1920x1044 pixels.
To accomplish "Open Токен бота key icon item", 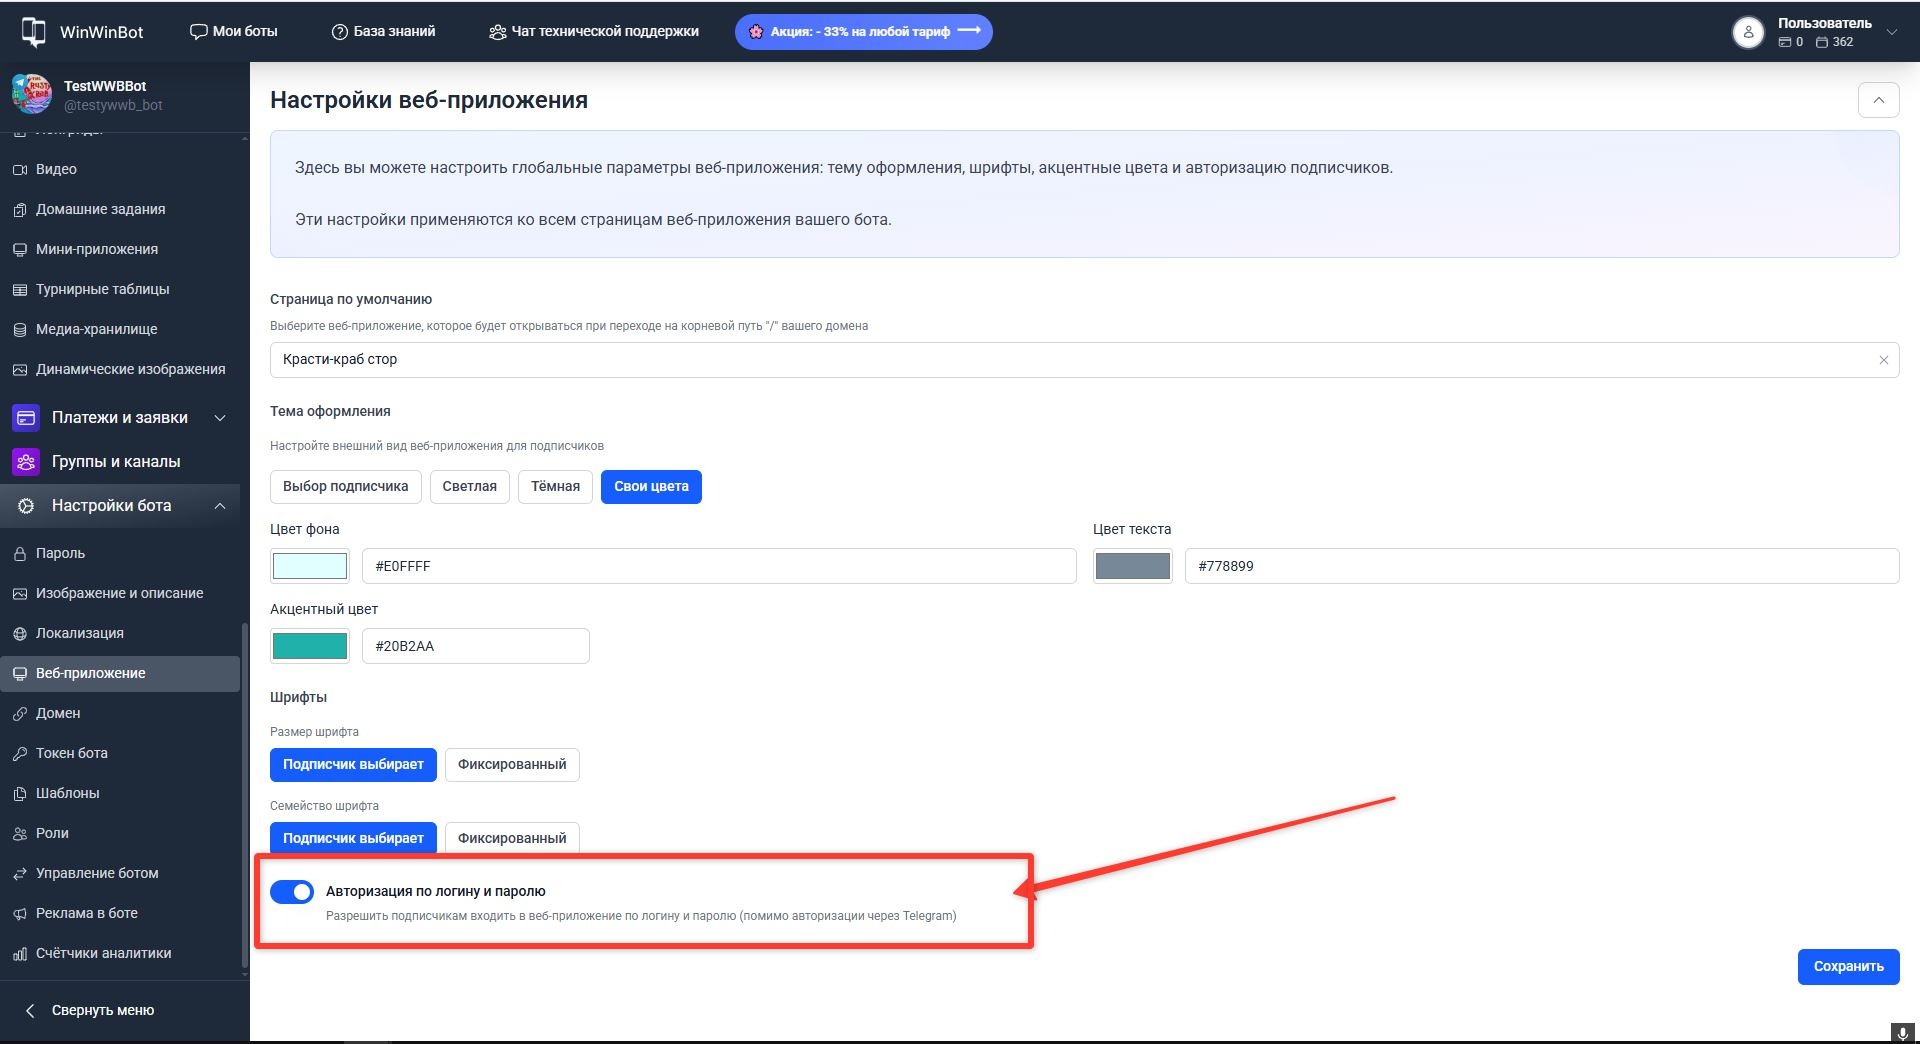I will [19, 753].
